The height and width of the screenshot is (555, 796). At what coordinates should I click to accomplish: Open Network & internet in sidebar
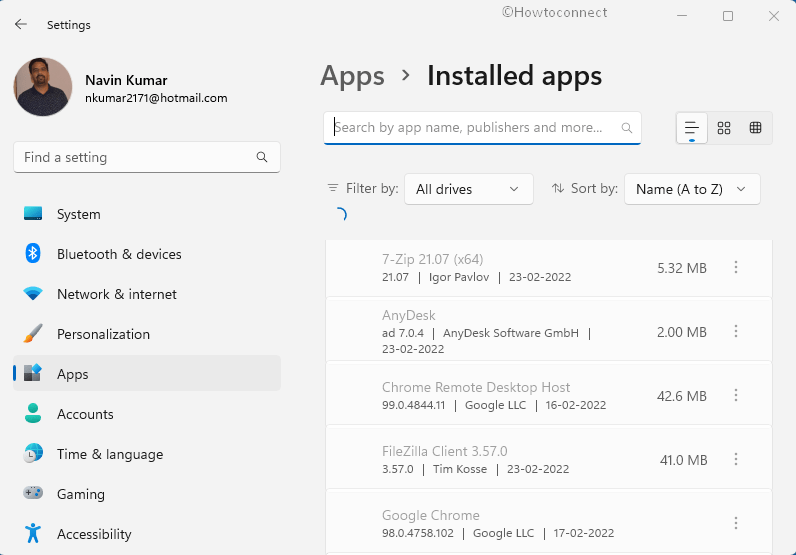147,294
